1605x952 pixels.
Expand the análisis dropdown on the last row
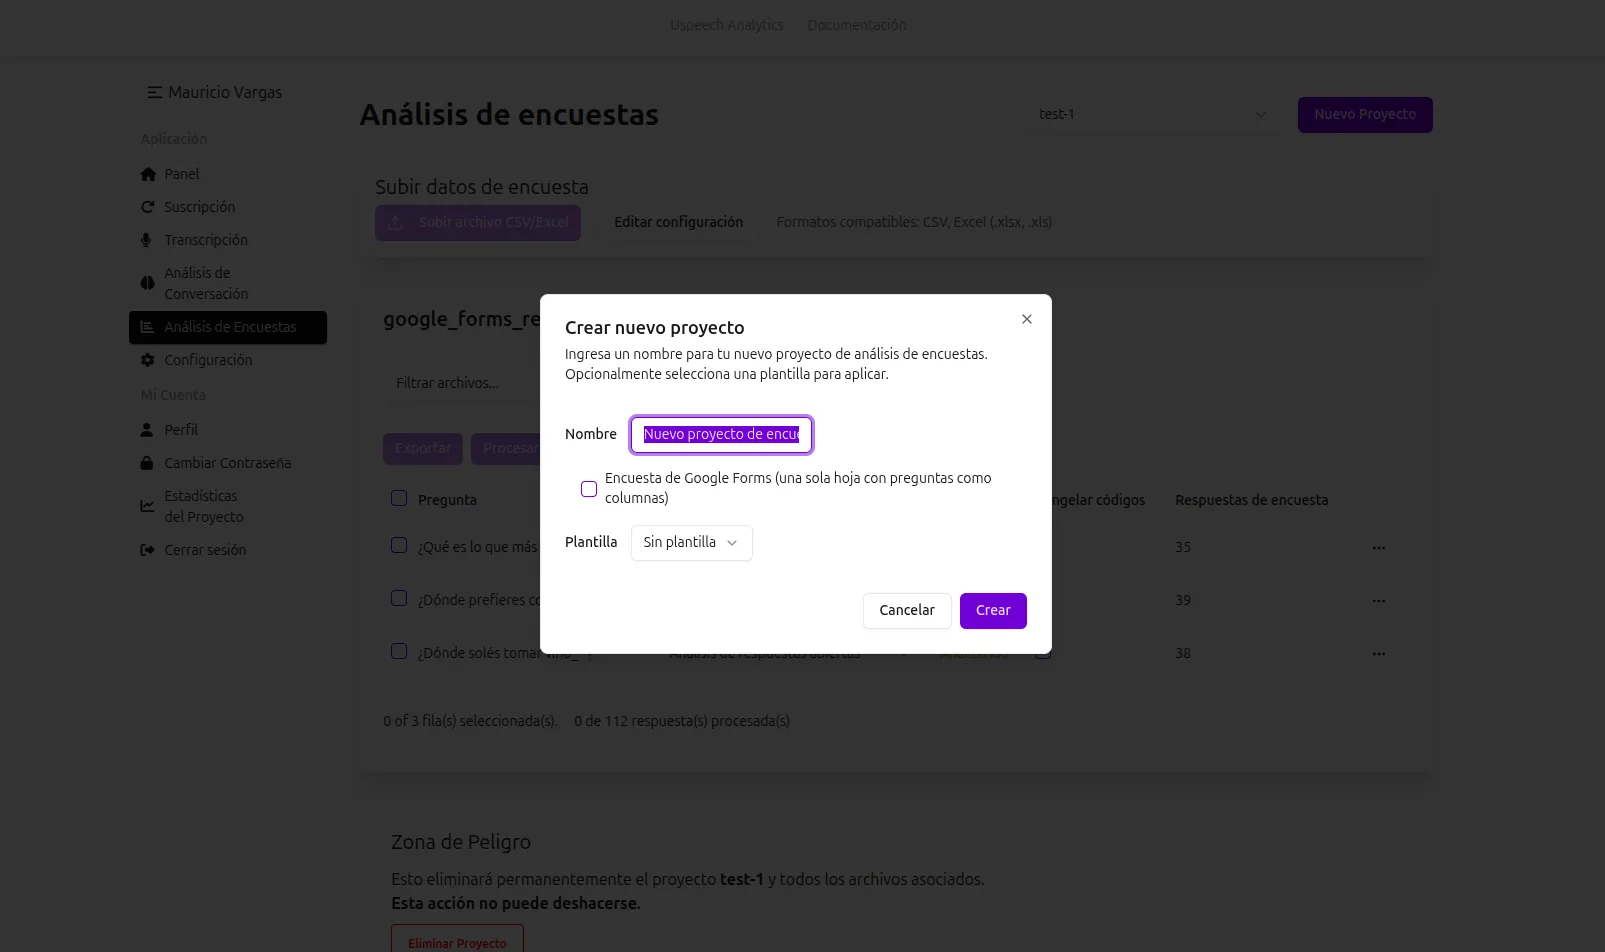pos(905,653)
